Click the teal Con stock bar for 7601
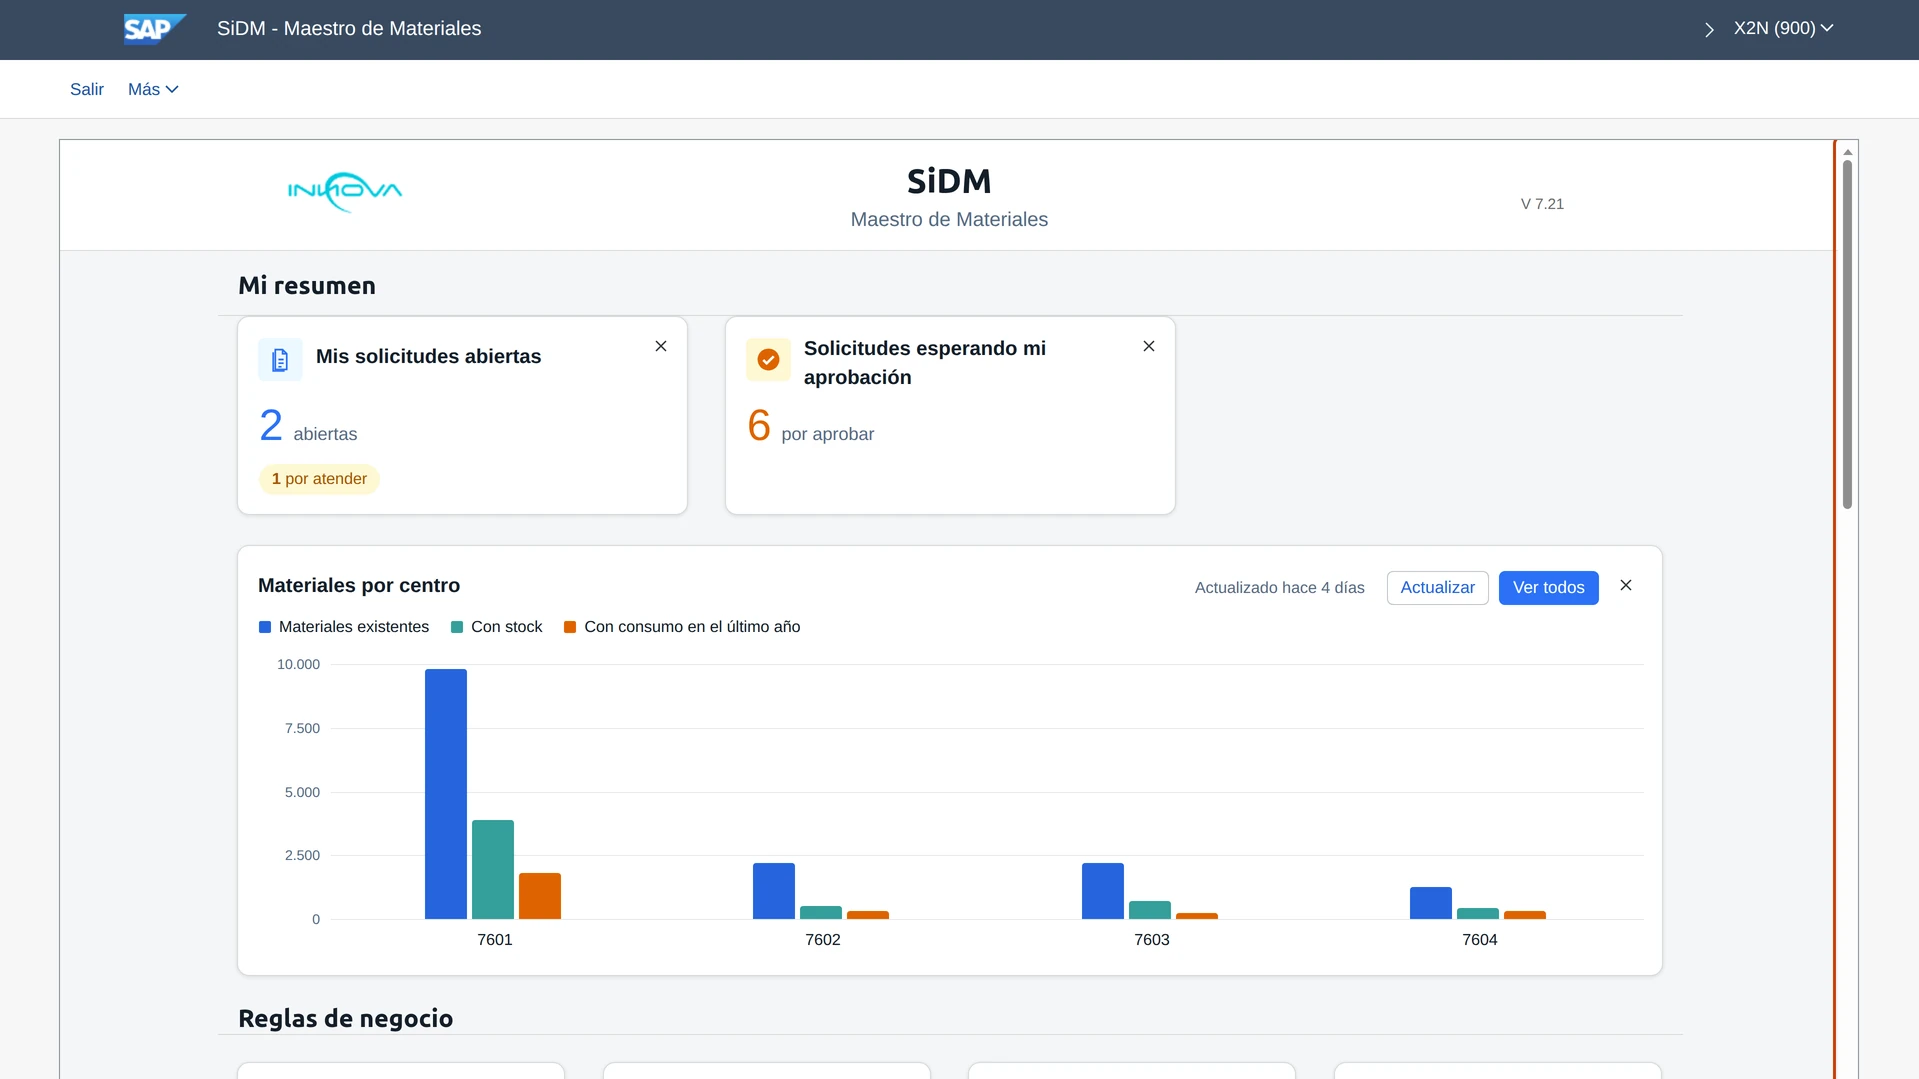The height and width of the screenshot is (1079, 1919). point(493,870)
